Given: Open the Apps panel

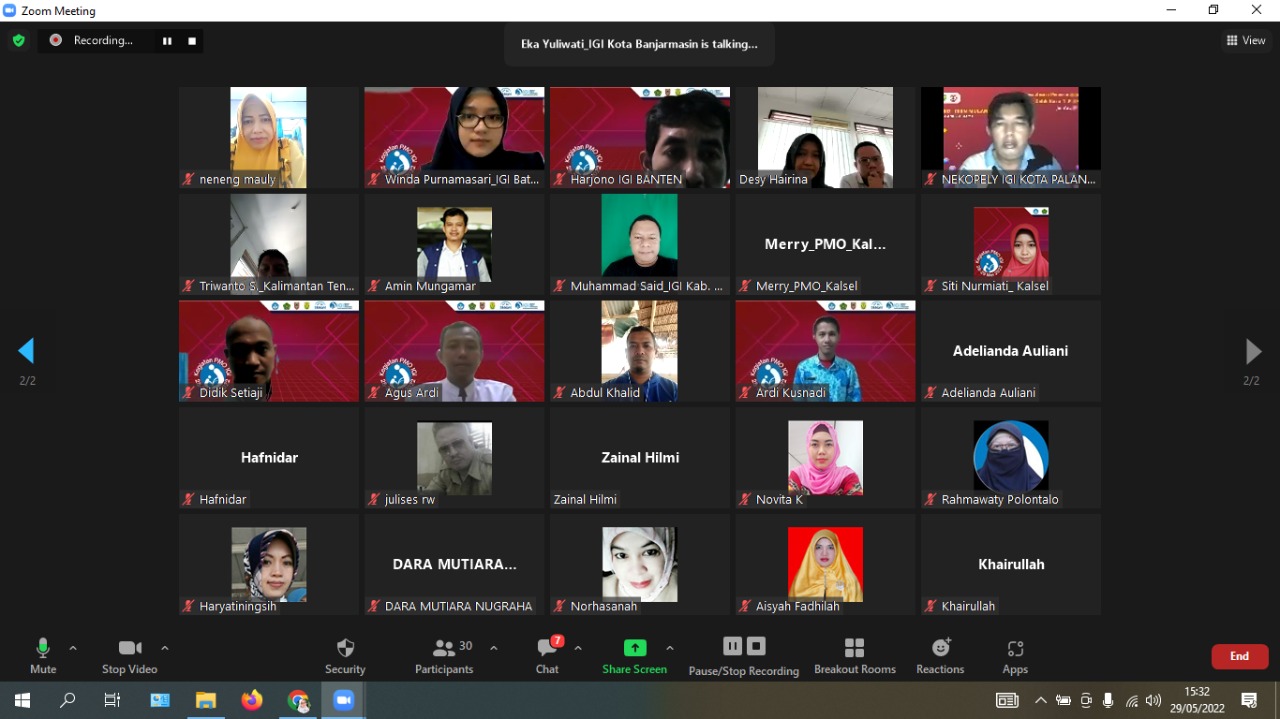Looking at the screenshot, I should tap(1015, 655).
